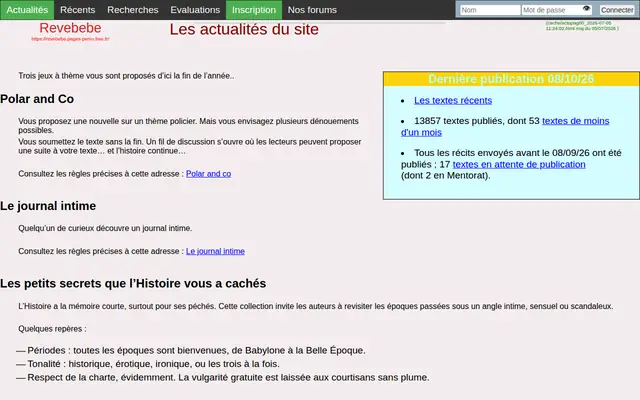Toggle password visibility eye icon

tap(587, 9)
